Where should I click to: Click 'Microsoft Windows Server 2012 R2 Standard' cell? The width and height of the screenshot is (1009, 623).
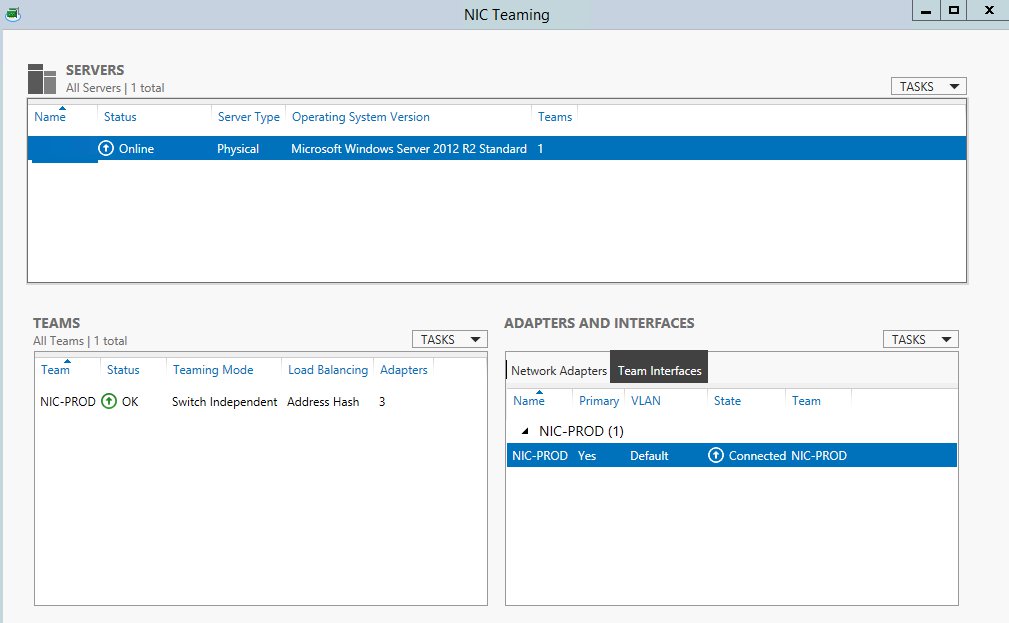pos(409,149)
